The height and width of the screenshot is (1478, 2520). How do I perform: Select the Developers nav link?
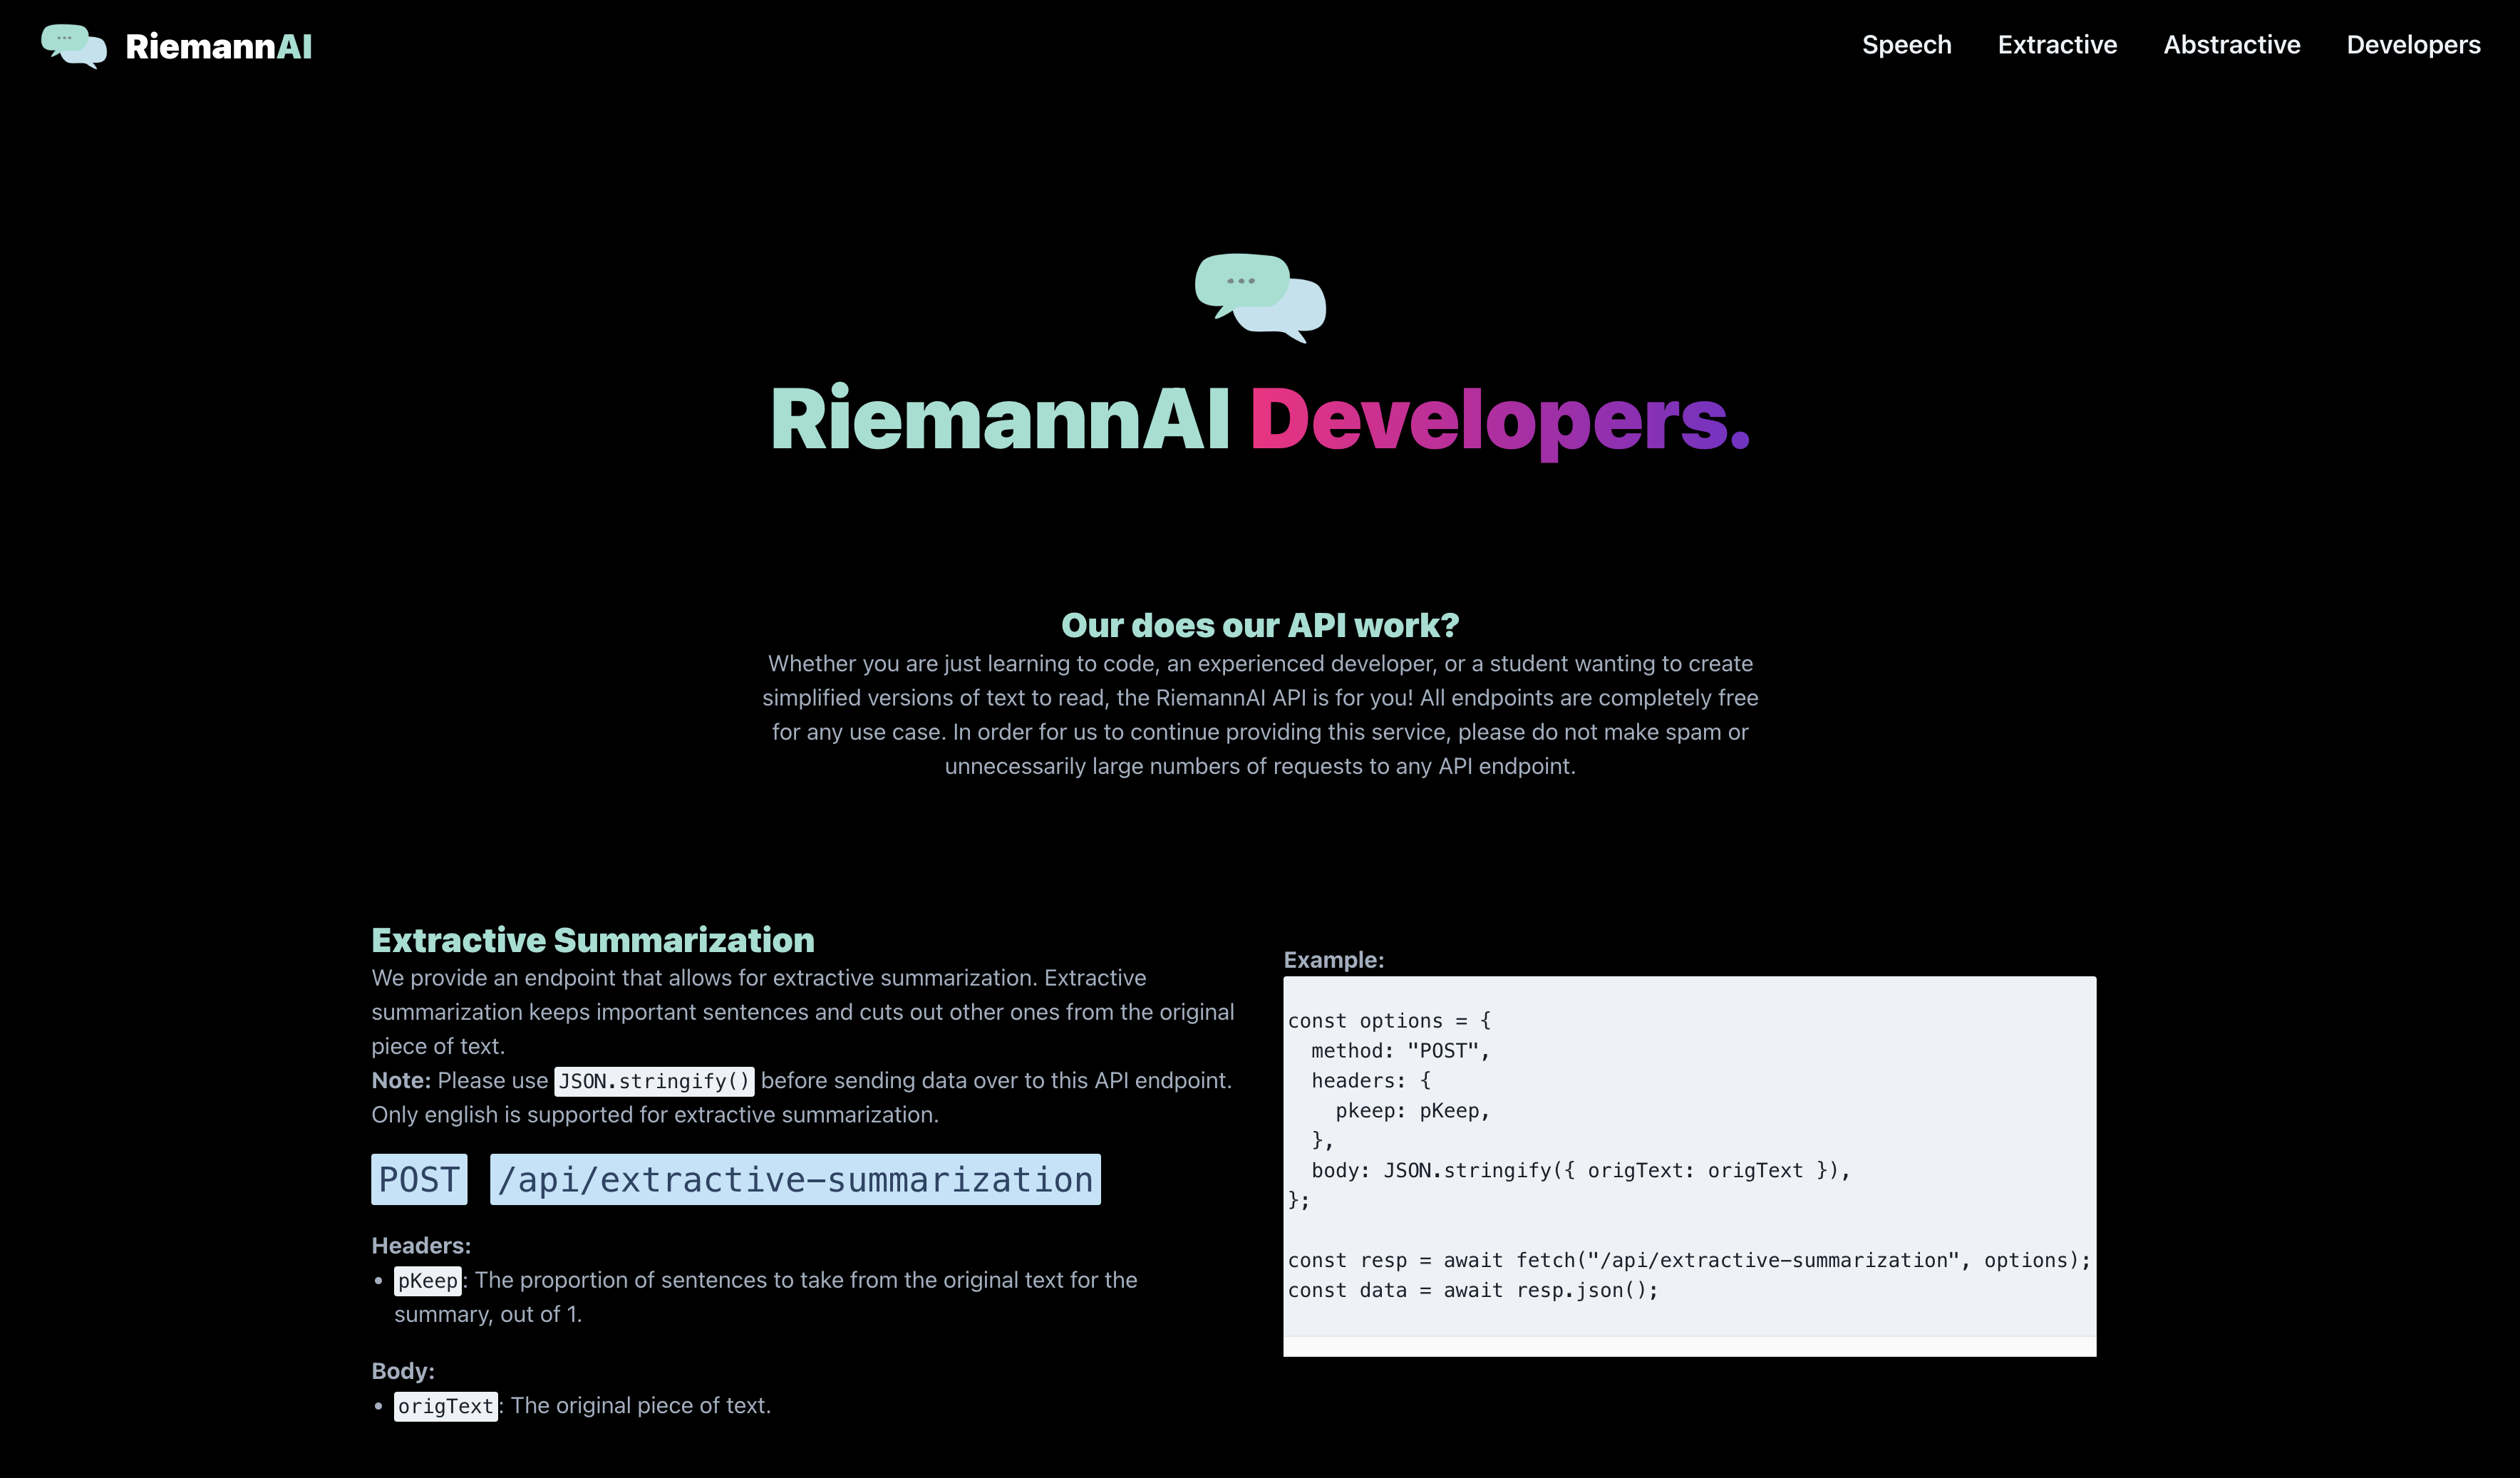(x=2412, y=45)
